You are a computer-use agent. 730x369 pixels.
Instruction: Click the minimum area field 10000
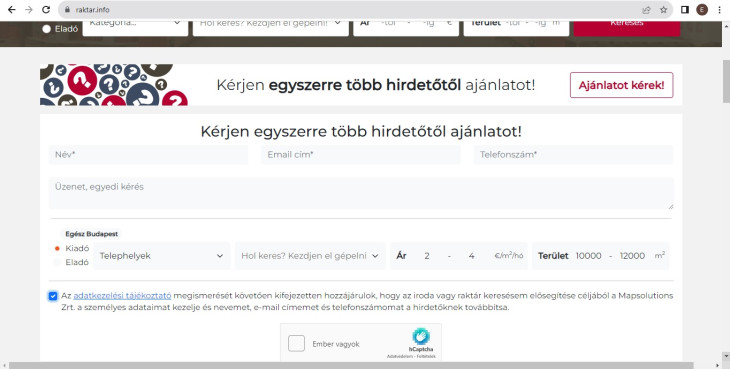pos(588,256)
